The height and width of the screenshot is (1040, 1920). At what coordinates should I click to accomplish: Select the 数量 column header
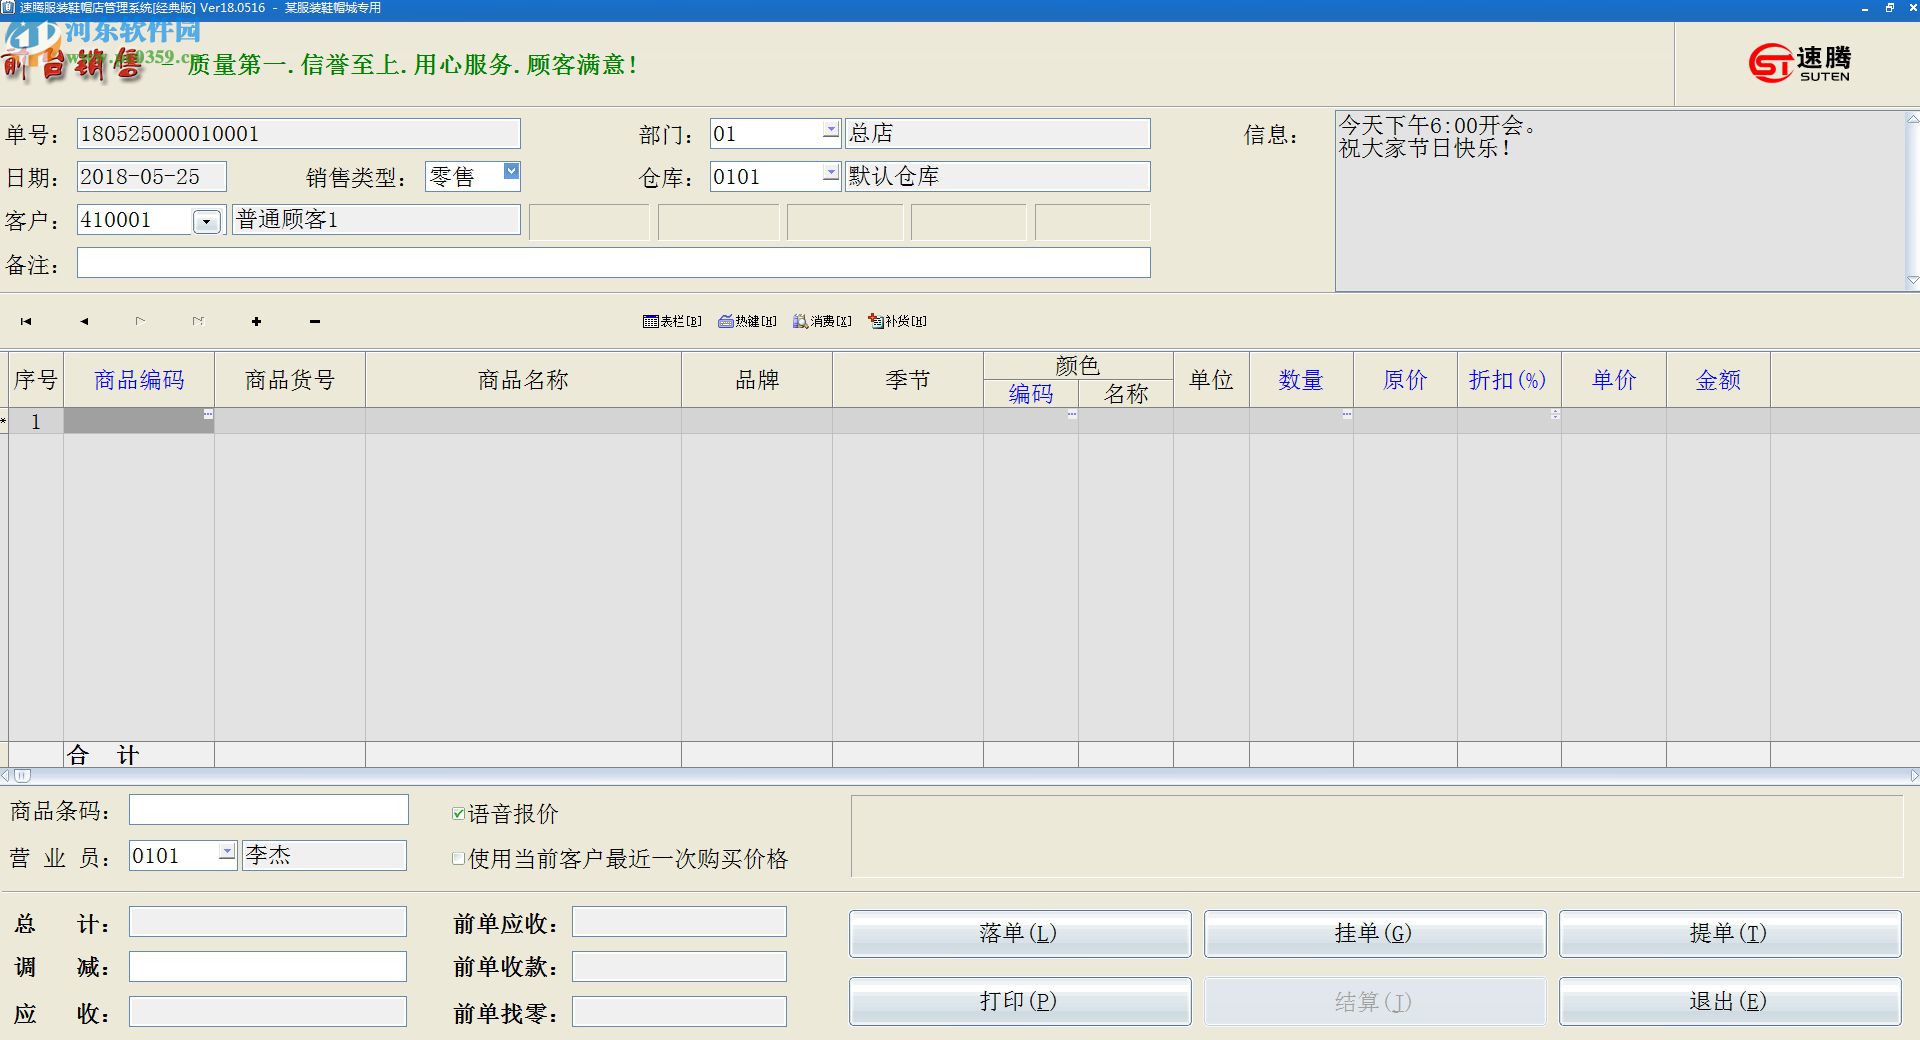[1301, 380]
